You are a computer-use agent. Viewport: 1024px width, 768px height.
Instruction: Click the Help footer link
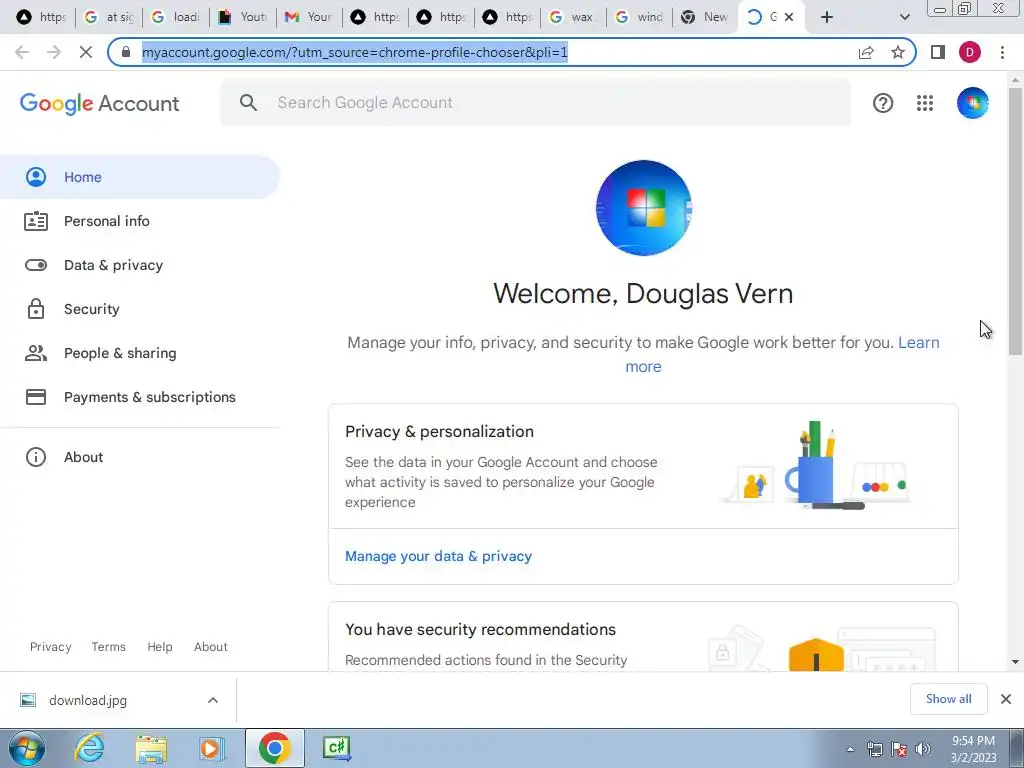point(159,647)
